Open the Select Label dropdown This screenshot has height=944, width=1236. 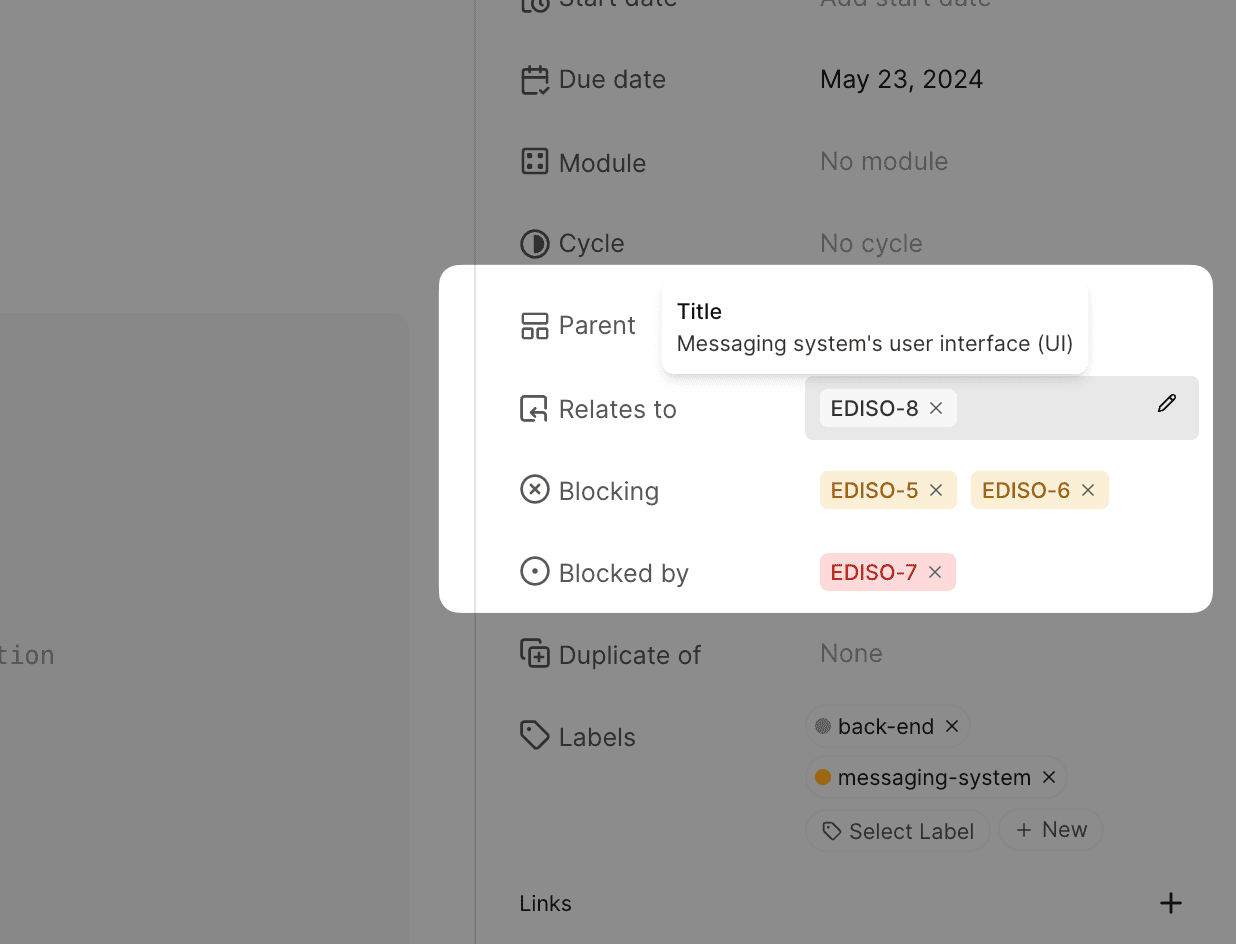[897, 831]
